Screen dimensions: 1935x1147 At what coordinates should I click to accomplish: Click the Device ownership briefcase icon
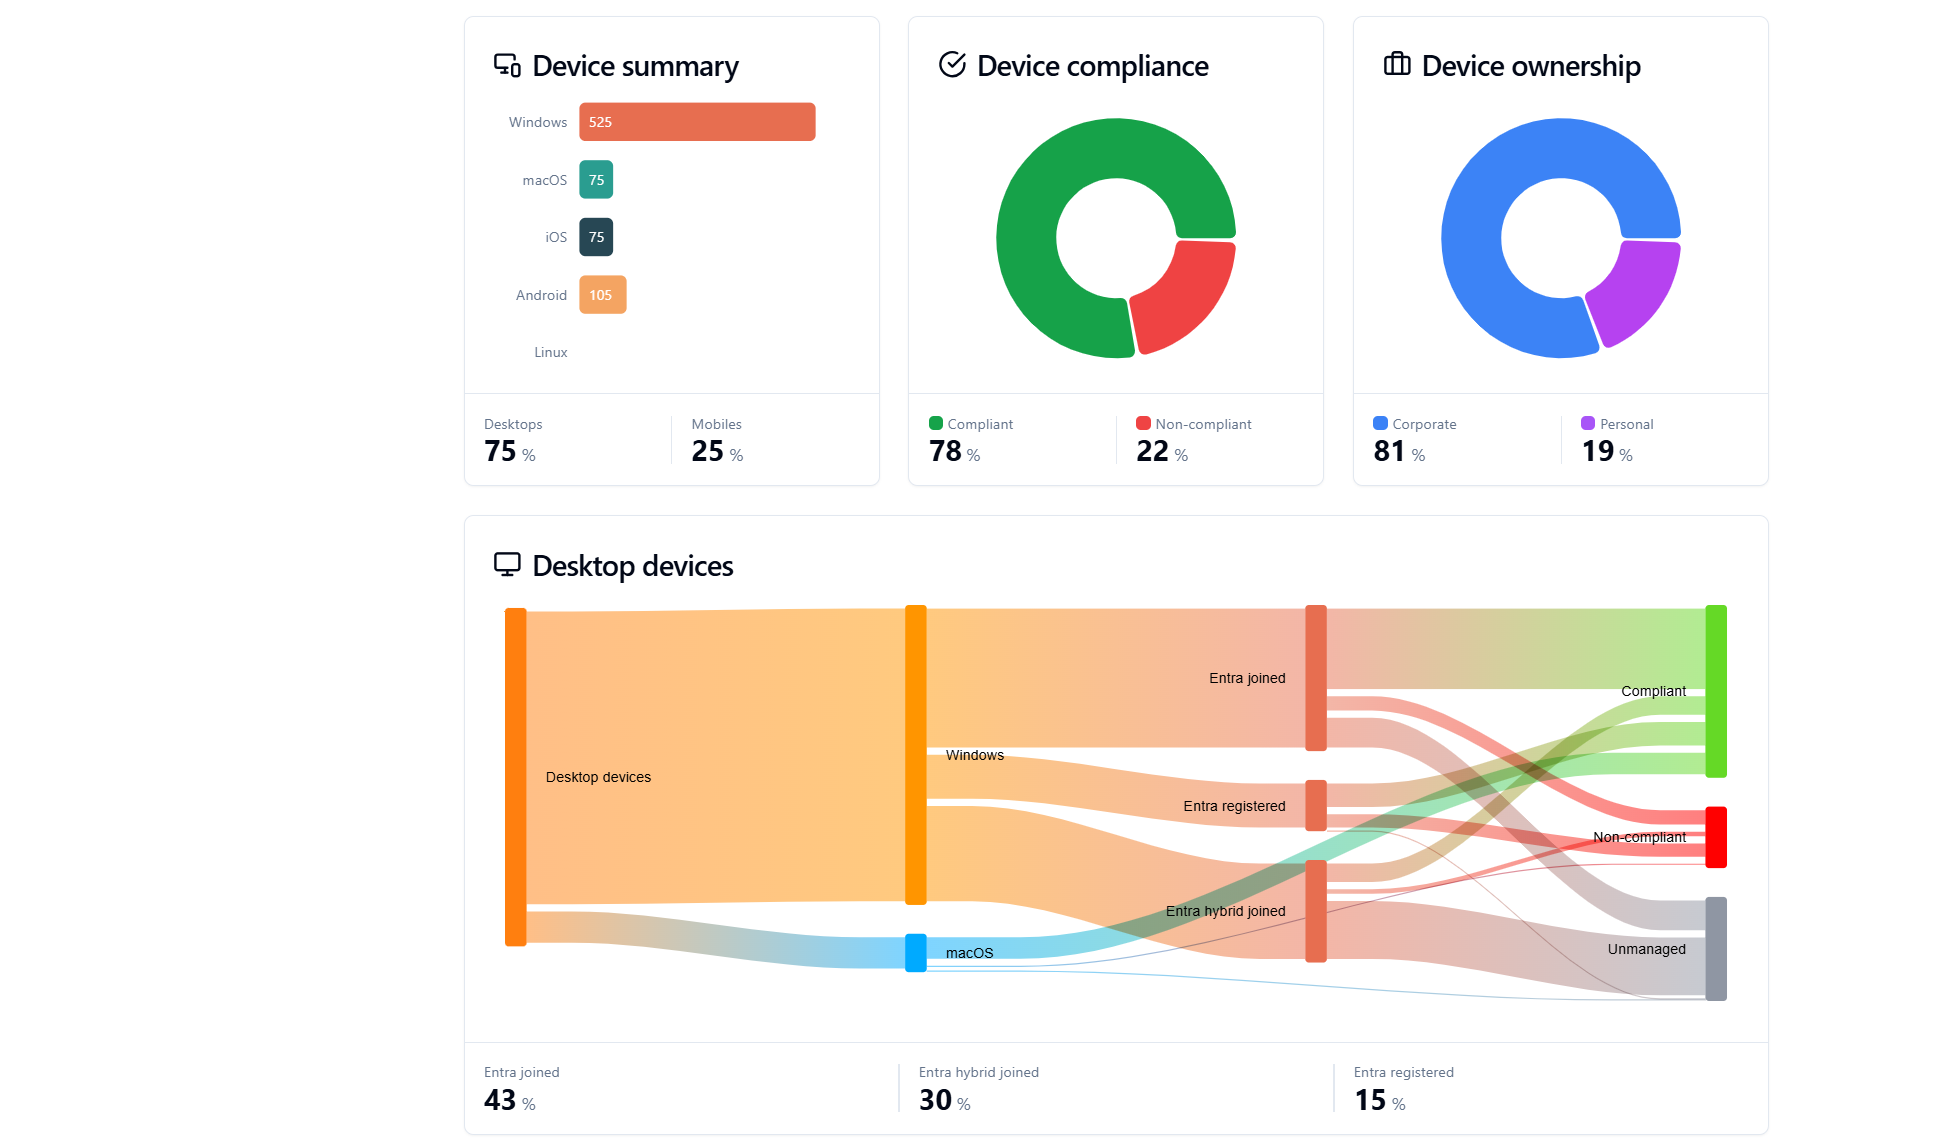[1397, 65]
